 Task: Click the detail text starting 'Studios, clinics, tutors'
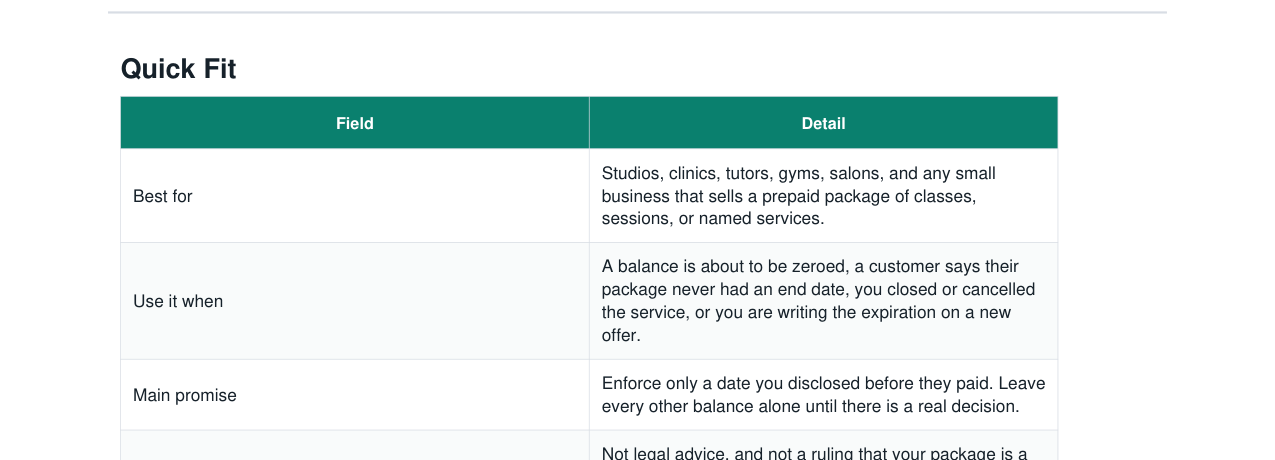tap(799, 196)
